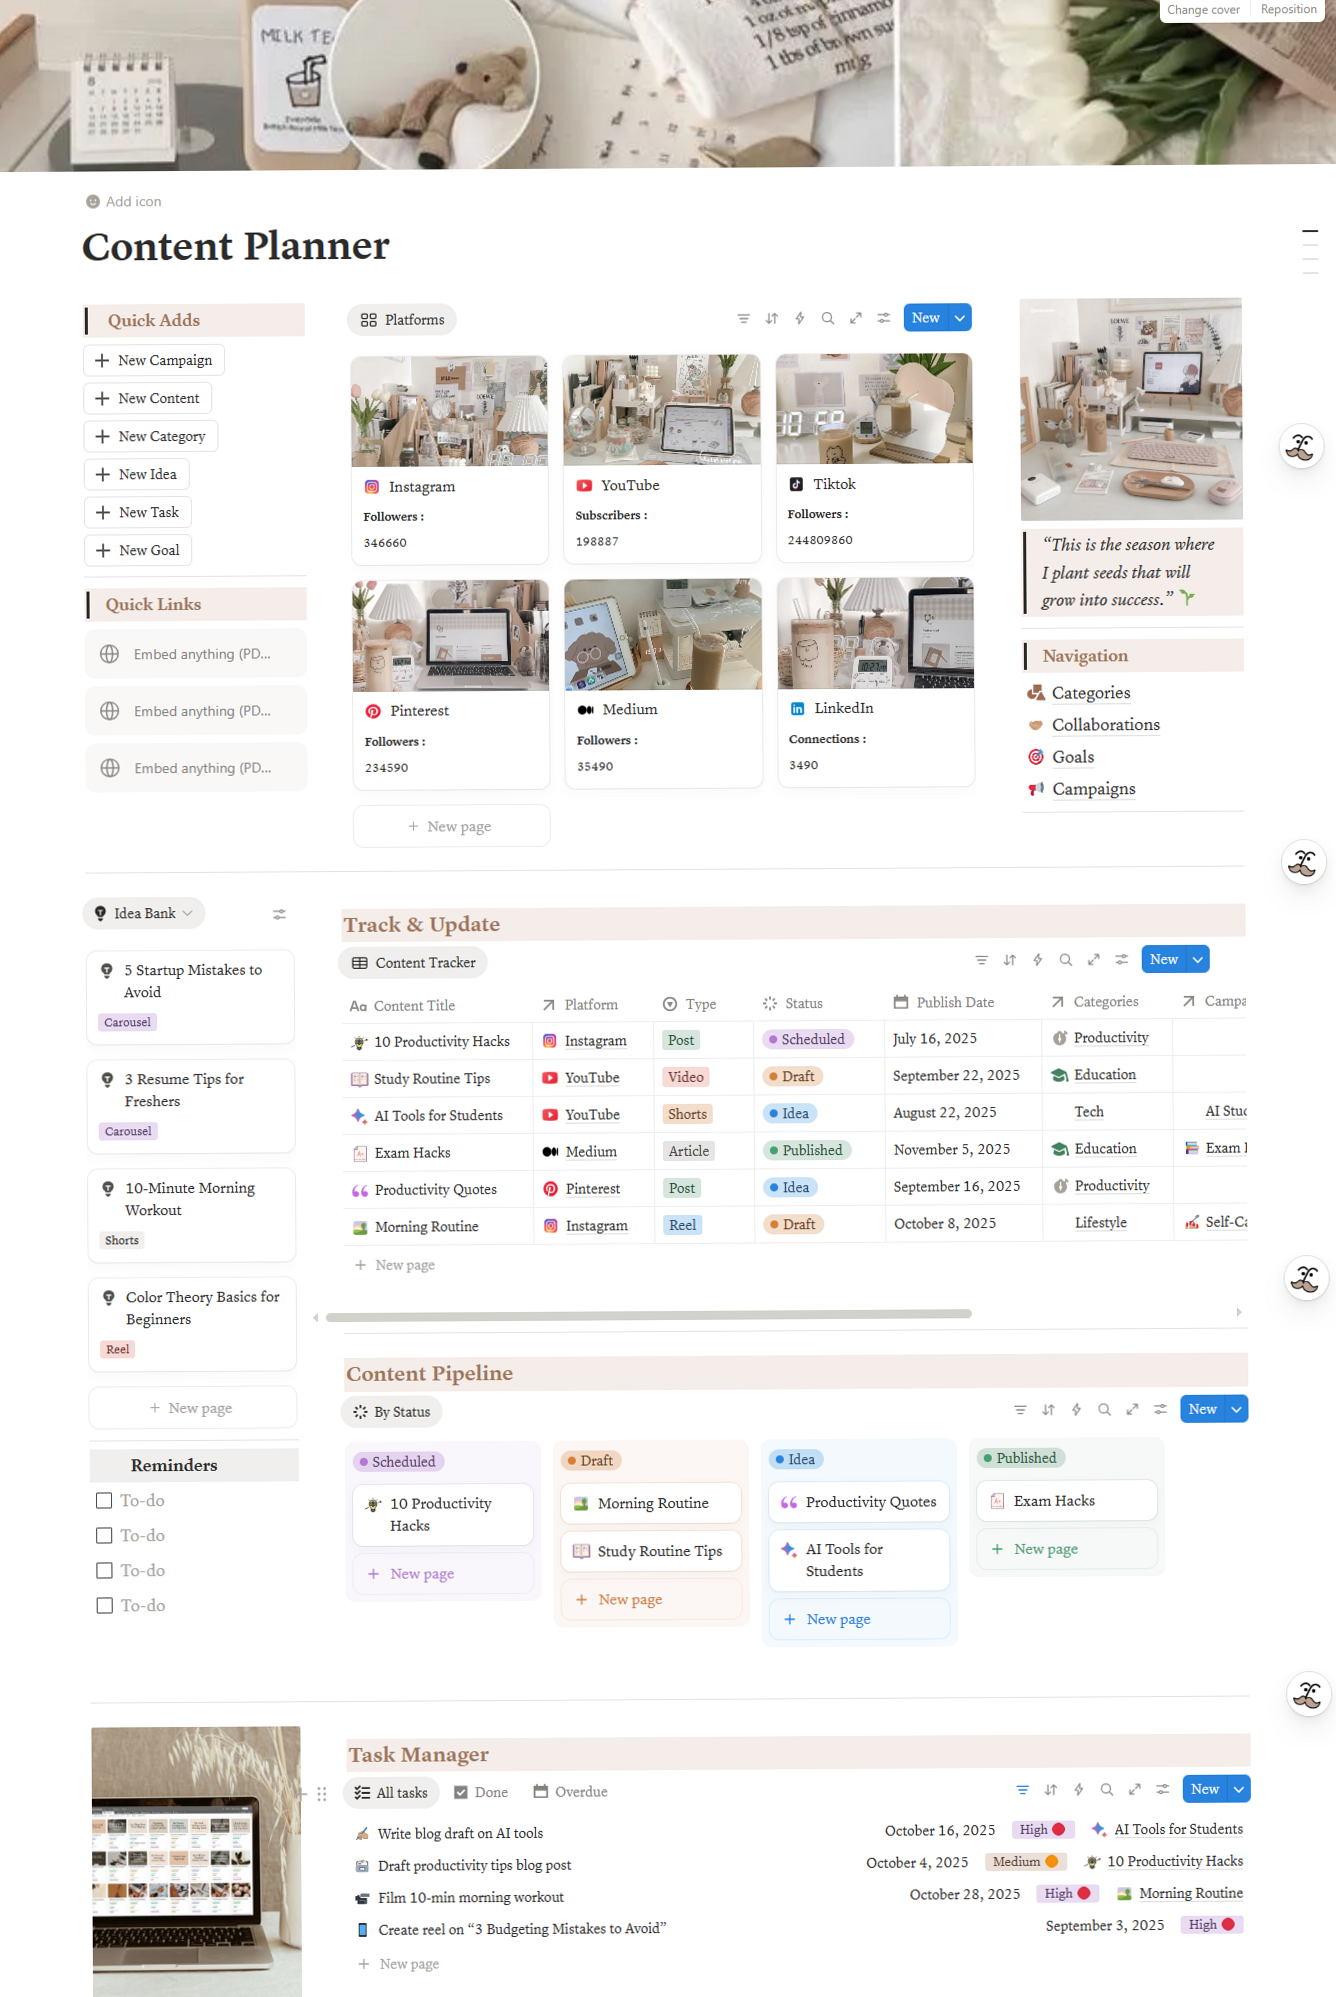Click the sort icon in Content Tracker toolbar
The image size is (1336, 1997).
point(1009,959)
